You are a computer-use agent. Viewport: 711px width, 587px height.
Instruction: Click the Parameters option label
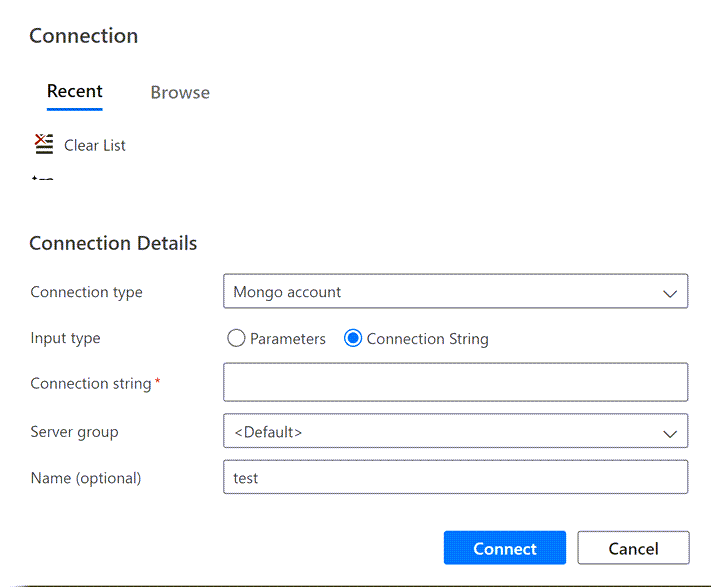pos(288,339)
